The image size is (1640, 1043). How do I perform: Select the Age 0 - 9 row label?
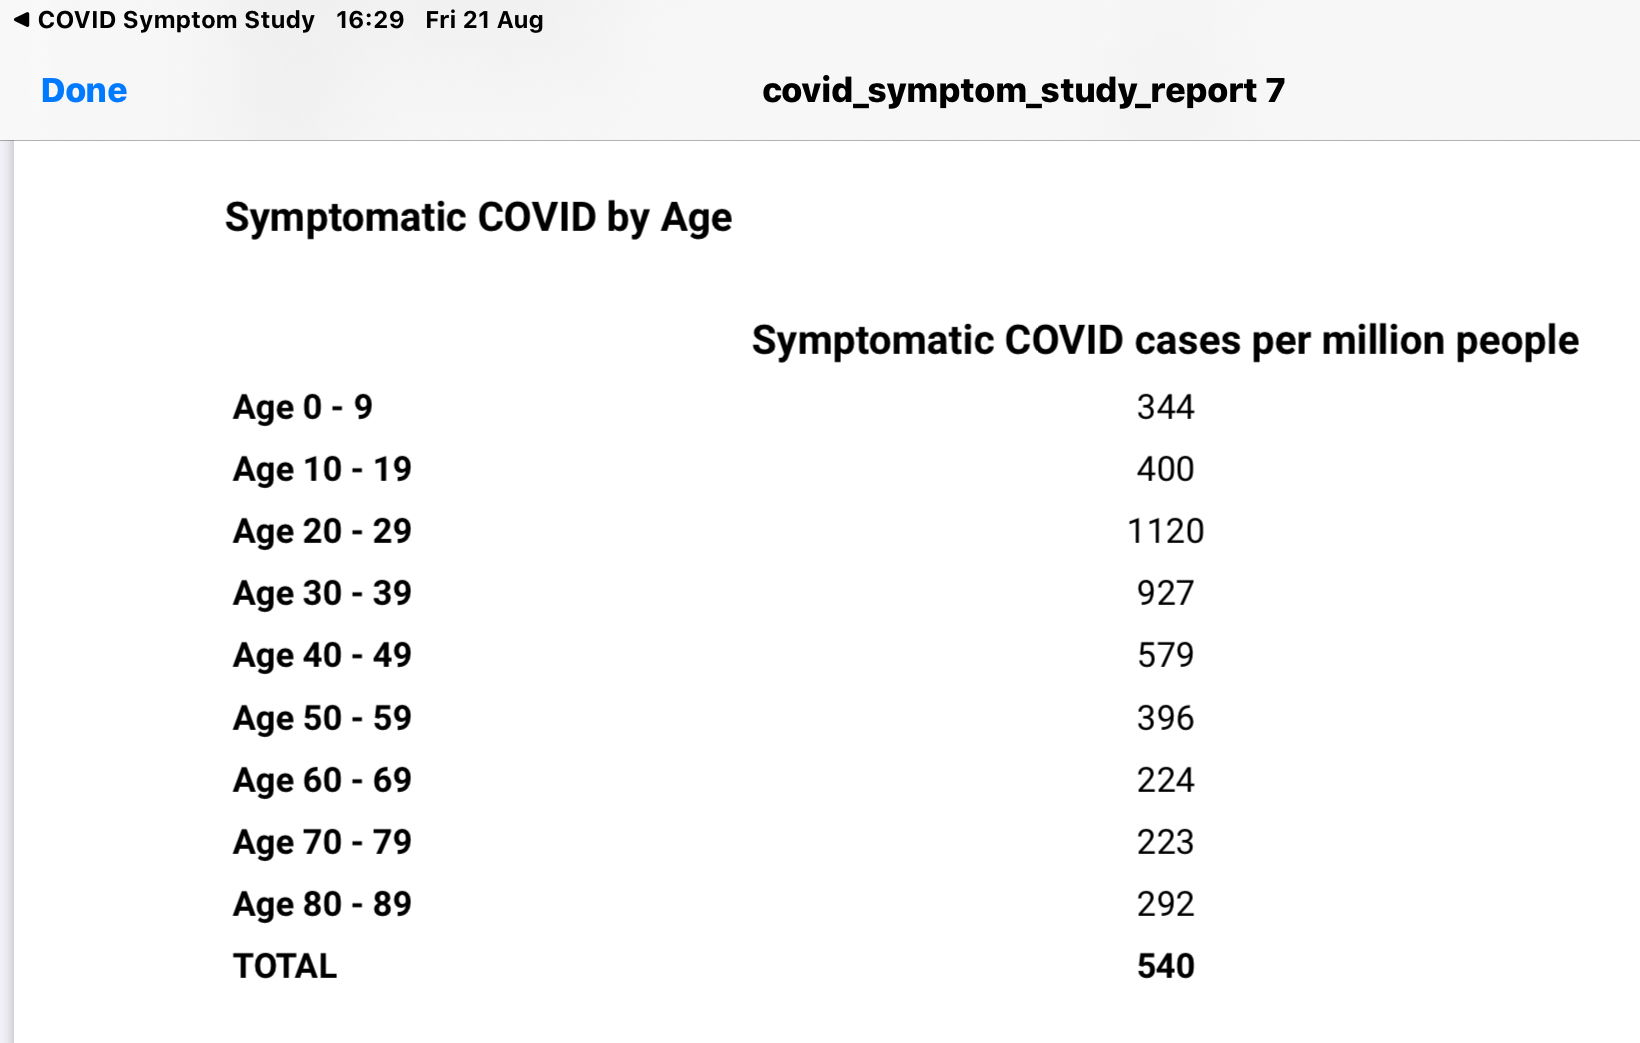coord(302,408)
